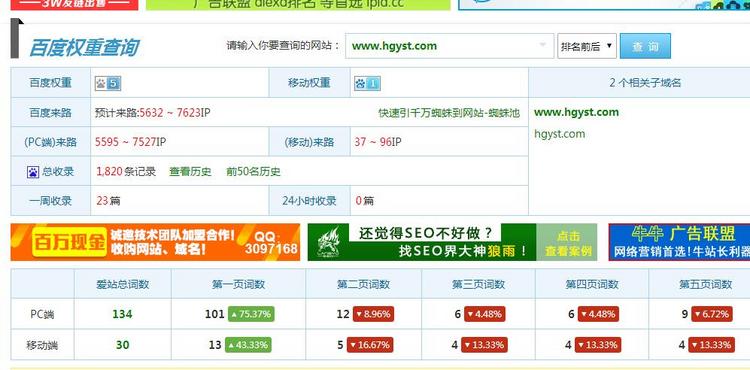
Task: Click the 移动端 first page count 13
Action: (x=215, y=345)
